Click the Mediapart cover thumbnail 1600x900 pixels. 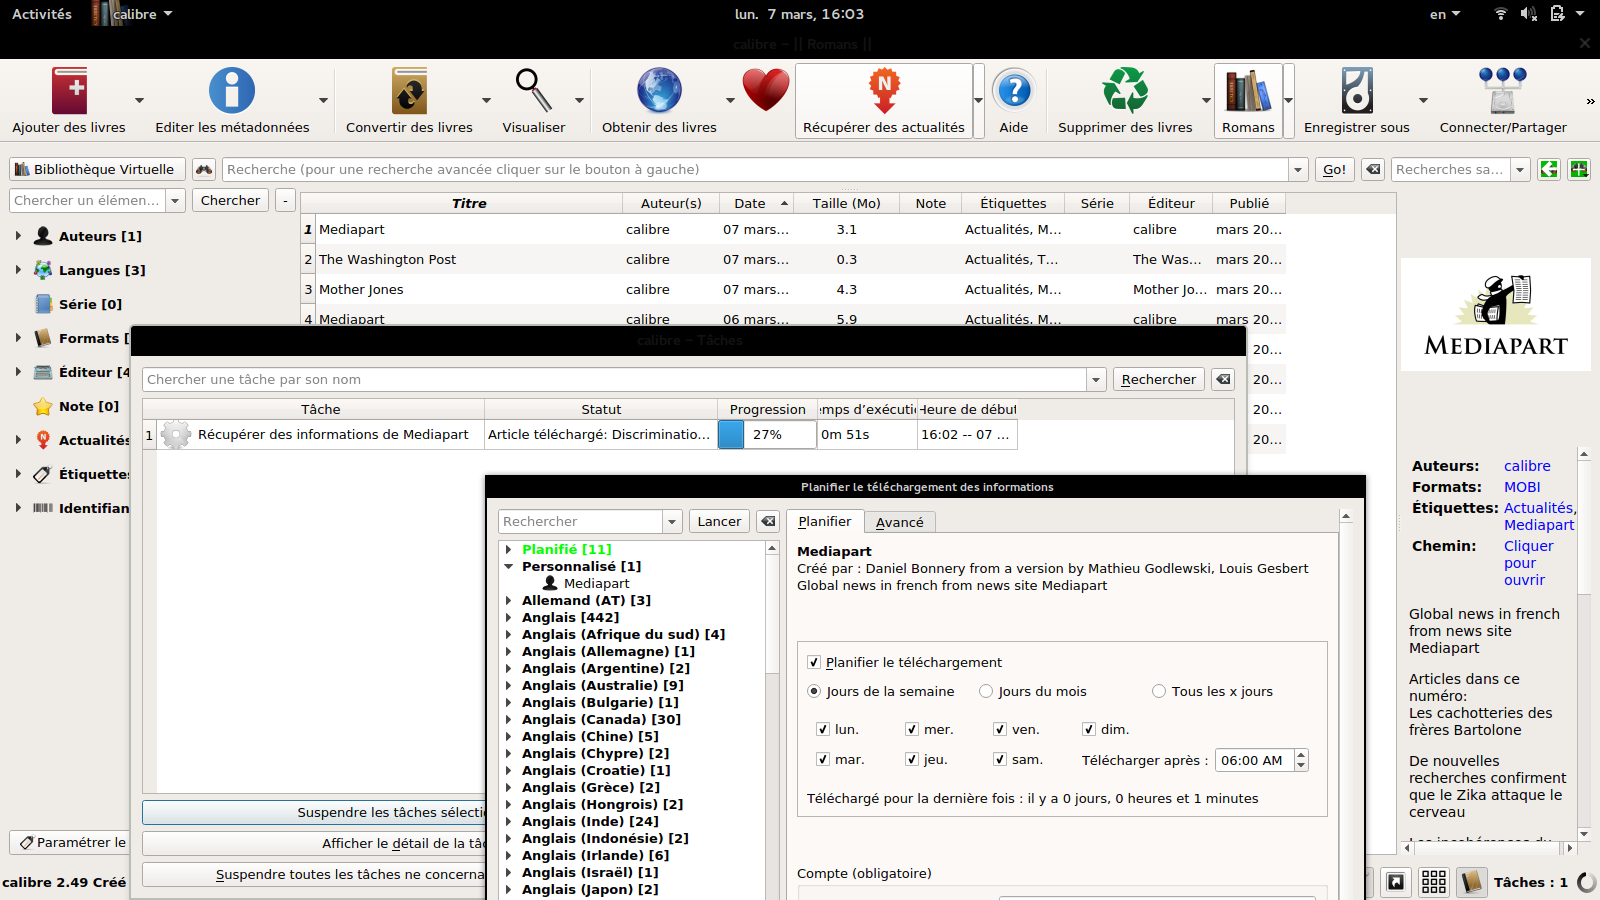click(1496, 315)
